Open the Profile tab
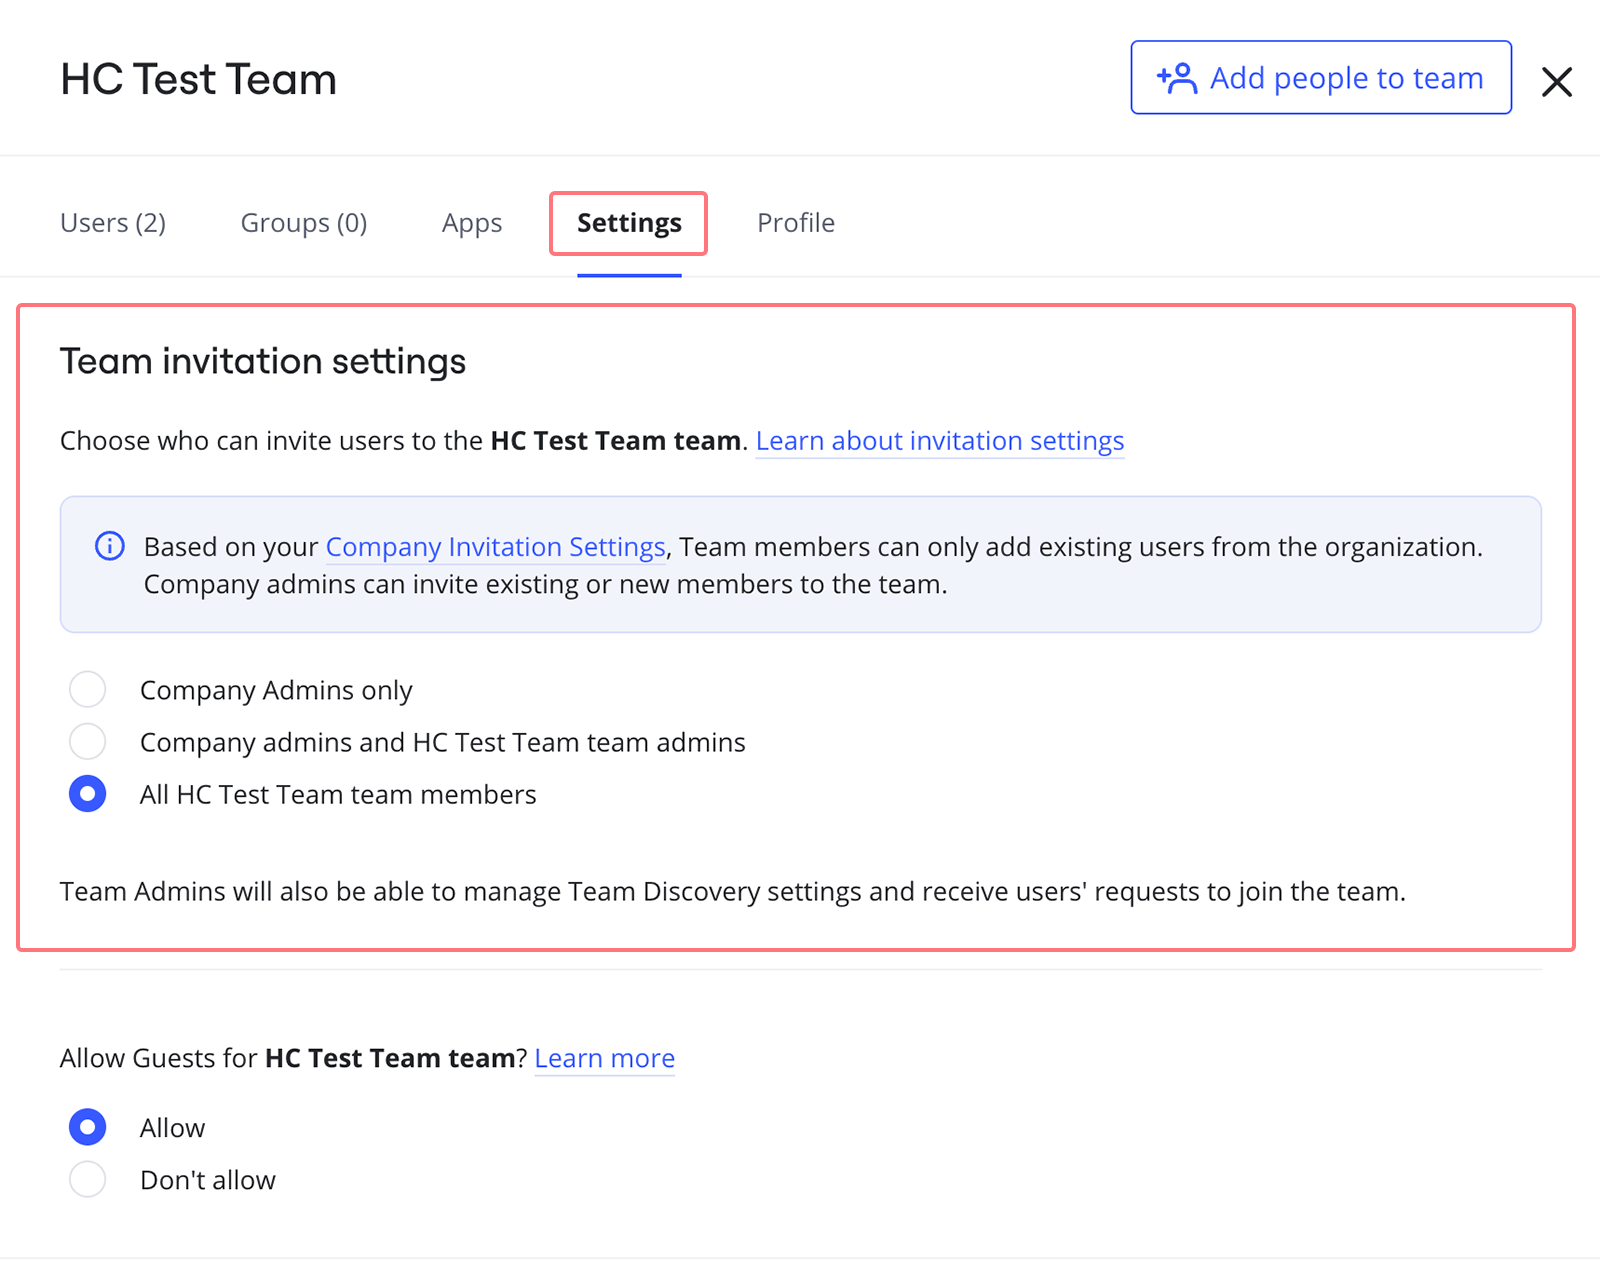 pyautogui.click(x=795, y=223)
